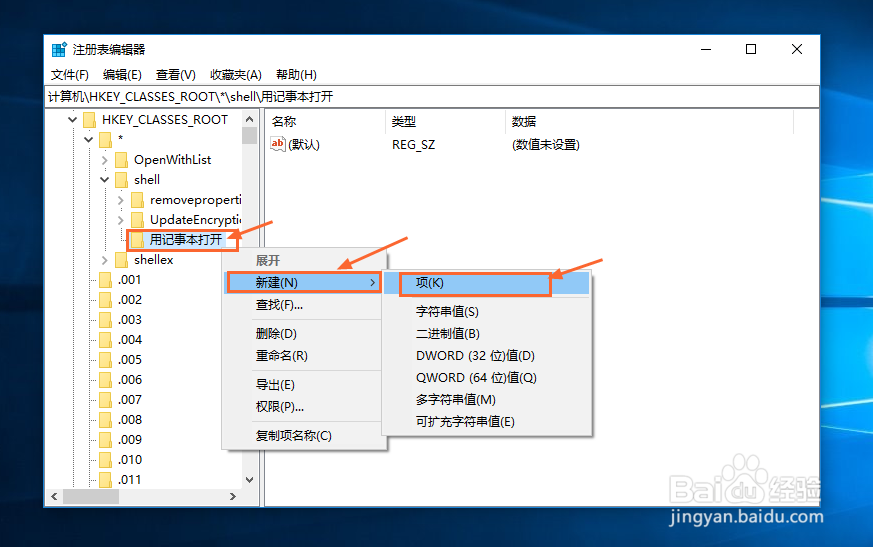This screenshot has width=873, height=547.
Task: Open the 查看(V) menu
Action: click(175, 75)
